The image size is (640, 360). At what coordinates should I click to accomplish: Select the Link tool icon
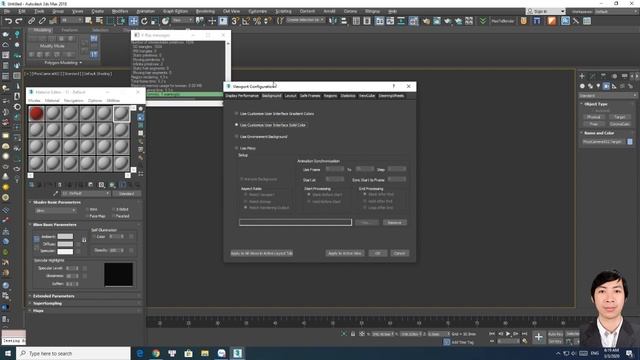[x=31, y=21]
